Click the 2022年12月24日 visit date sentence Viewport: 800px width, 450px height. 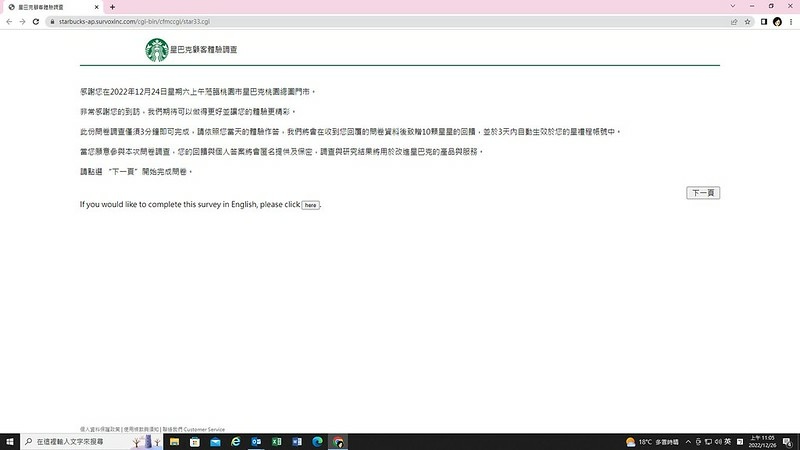198,92
